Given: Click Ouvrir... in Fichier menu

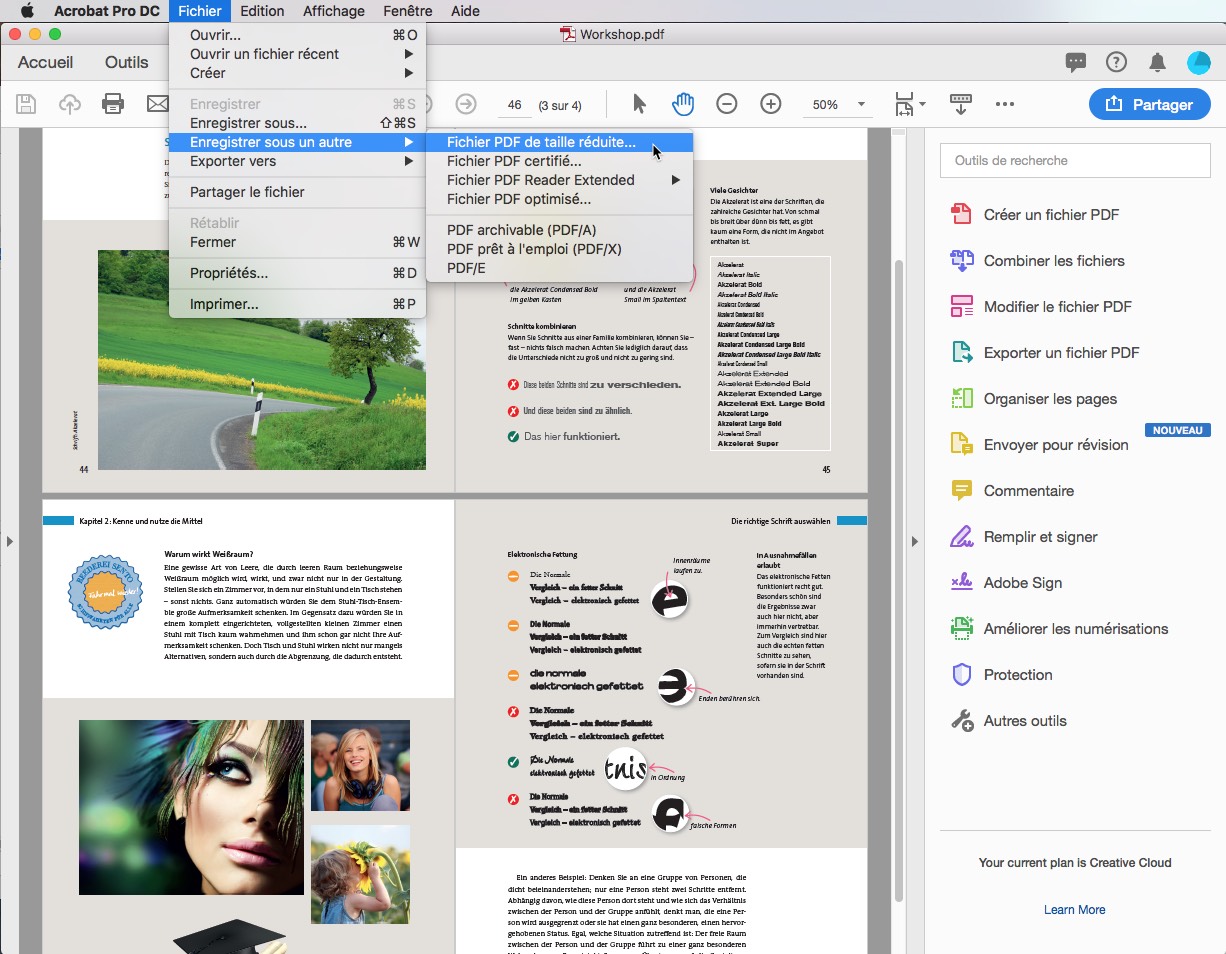Looking at the screenshot, I should pos(298,35).
